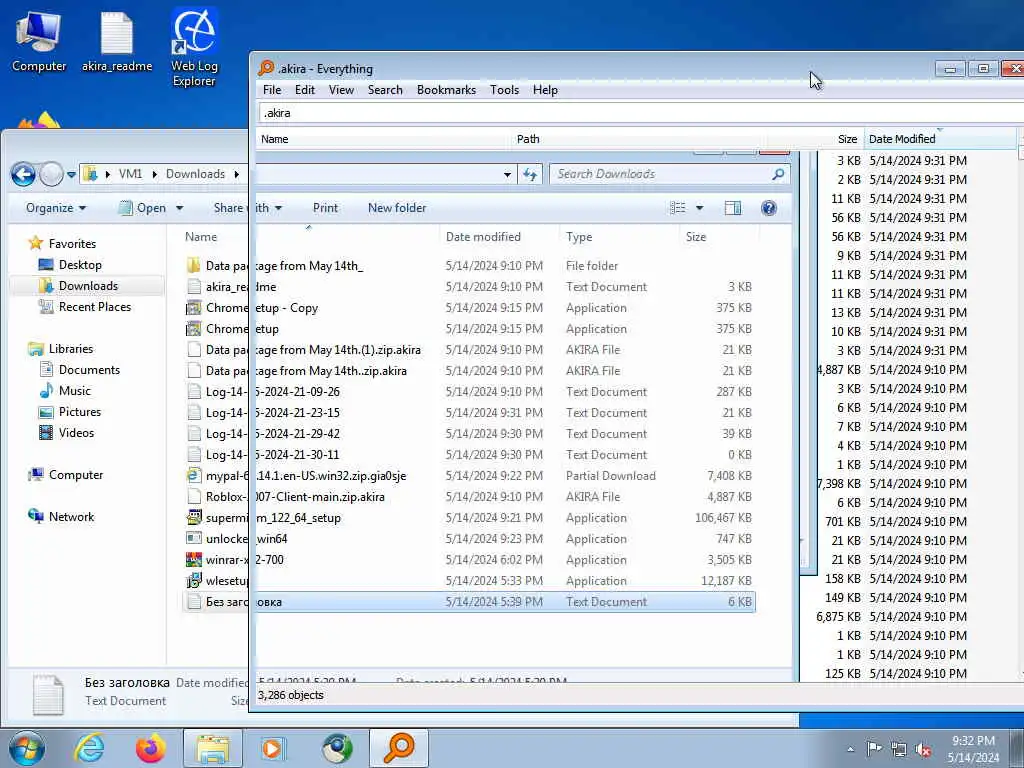Sort Explorer list by Date modified column
1024x768 pixels.
(x=500, y=237)
